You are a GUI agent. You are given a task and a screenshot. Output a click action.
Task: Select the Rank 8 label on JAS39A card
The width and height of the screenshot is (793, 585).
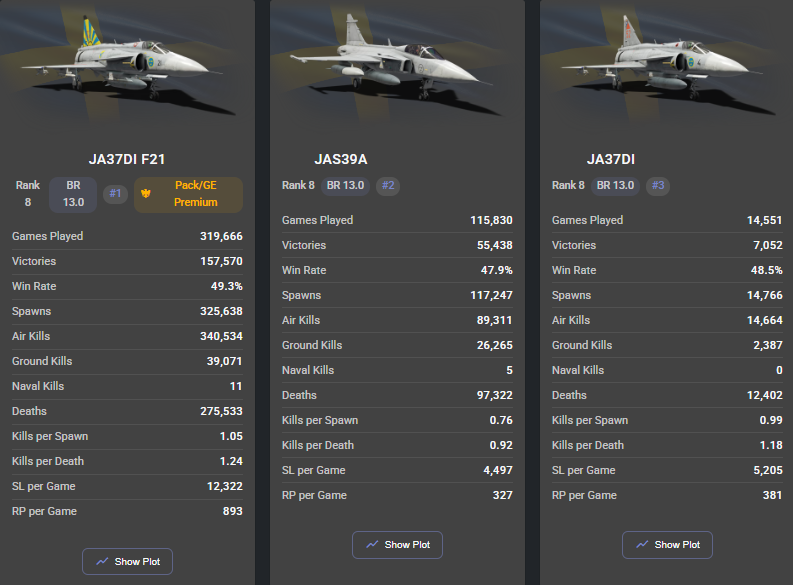[298, 185]
